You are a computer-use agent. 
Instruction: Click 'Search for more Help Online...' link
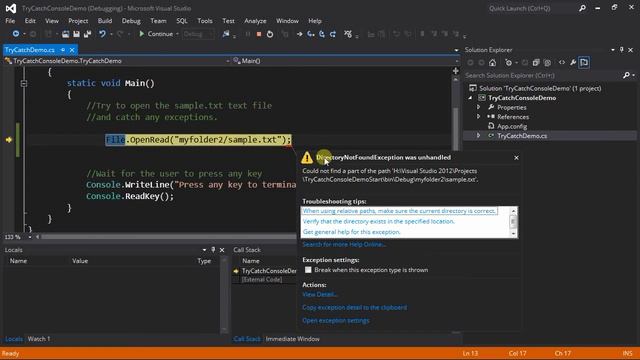(x=344, y=244)
